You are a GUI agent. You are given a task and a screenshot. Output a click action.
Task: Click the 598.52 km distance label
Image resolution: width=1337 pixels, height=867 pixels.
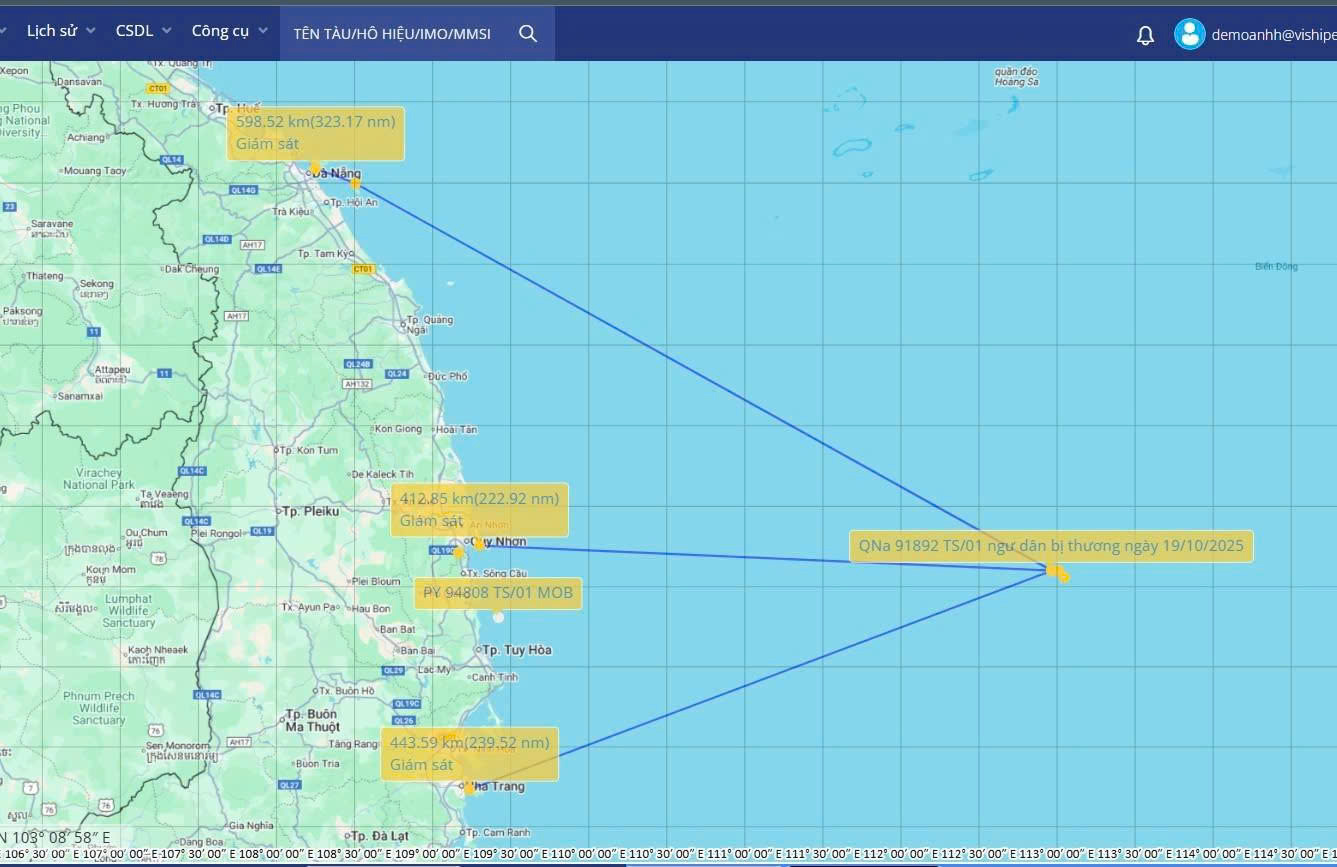pos(316,122)
